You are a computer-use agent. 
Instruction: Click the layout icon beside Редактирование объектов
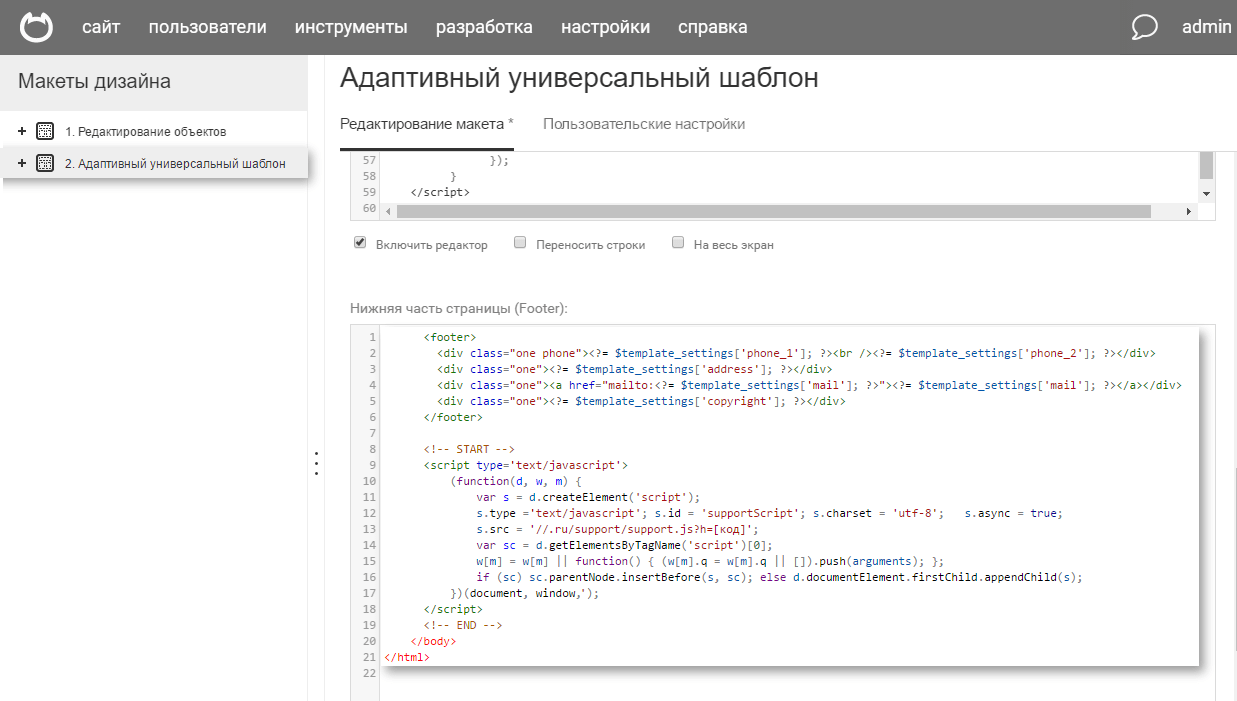pyautogui.click(x=44, y=131)
